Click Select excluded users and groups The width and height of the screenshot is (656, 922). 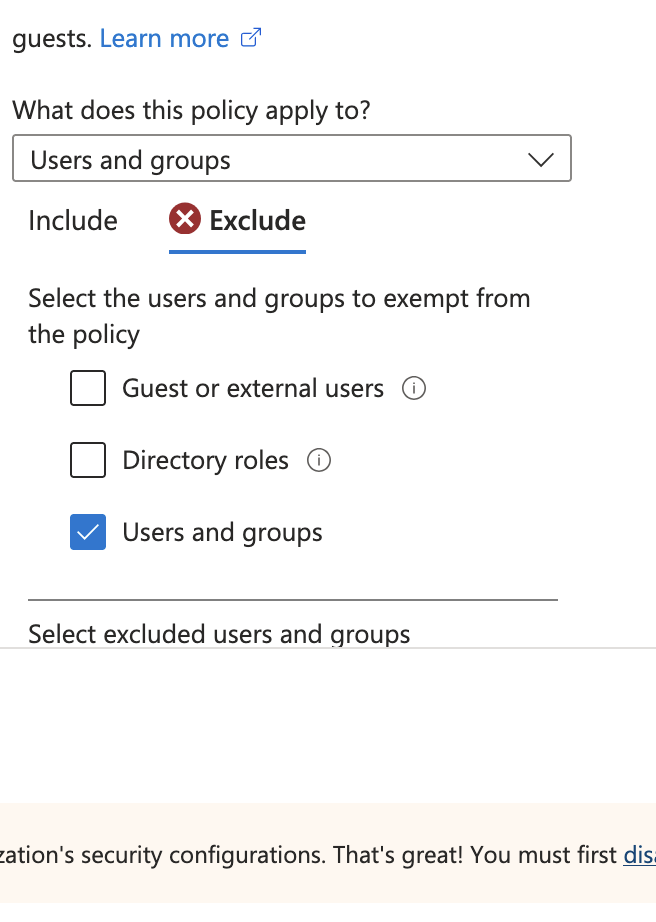[x=219, y=634]
